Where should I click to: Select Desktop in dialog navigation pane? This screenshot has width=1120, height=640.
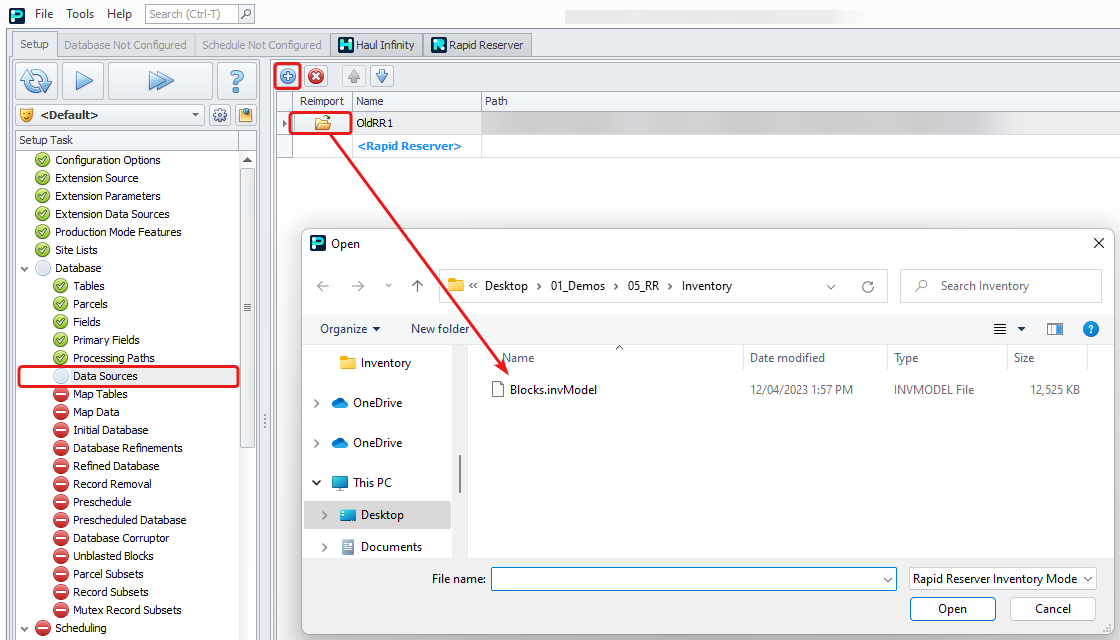click(381, 515)
